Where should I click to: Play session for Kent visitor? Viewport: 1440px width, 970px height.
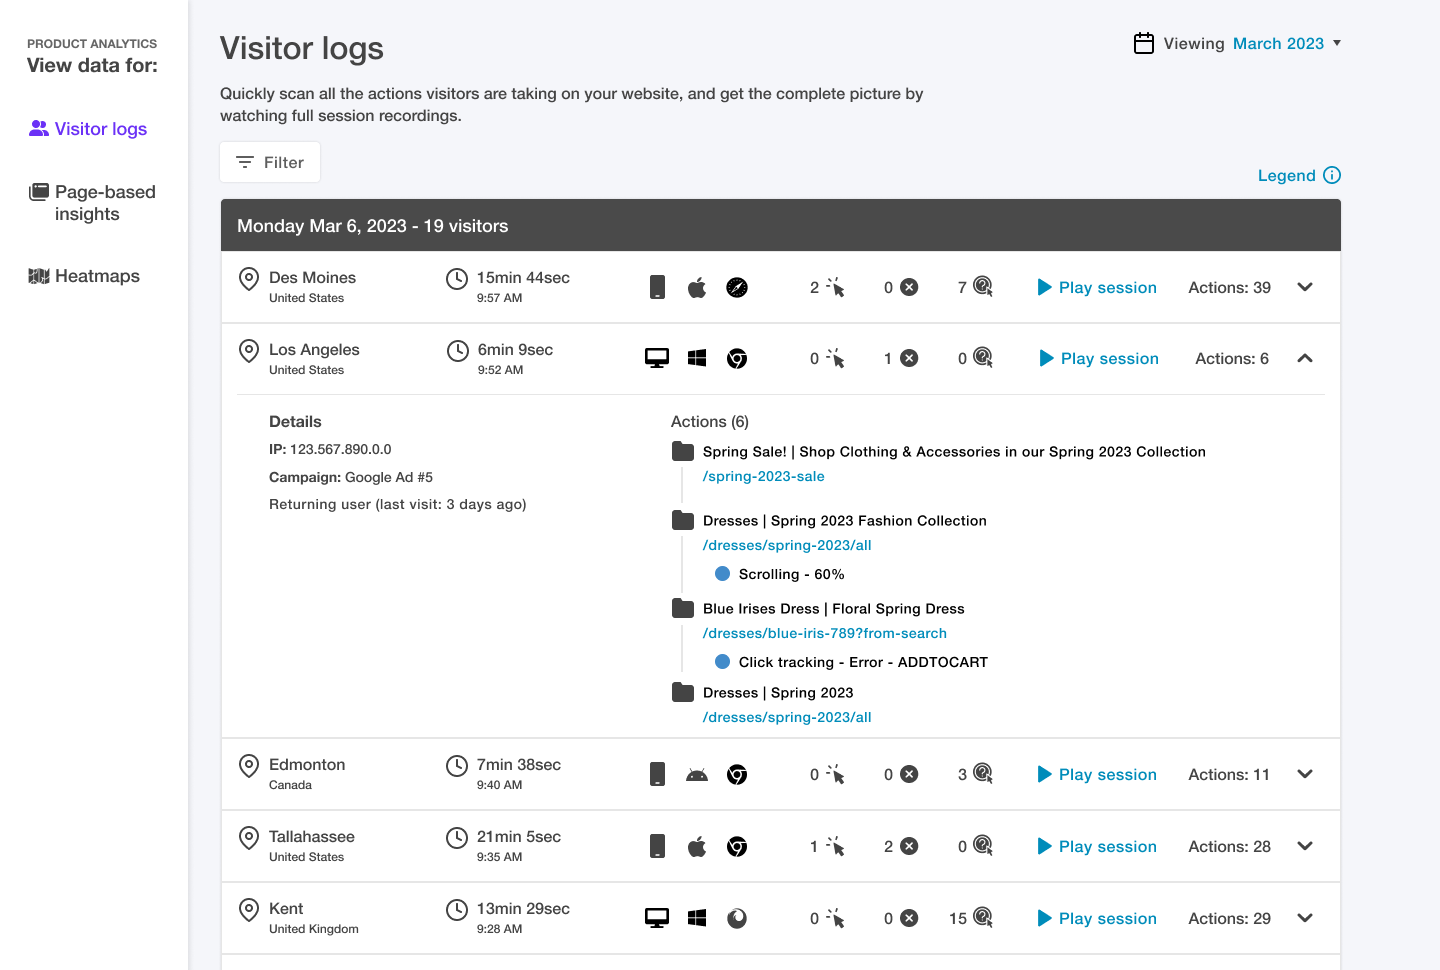point(1097,918)
